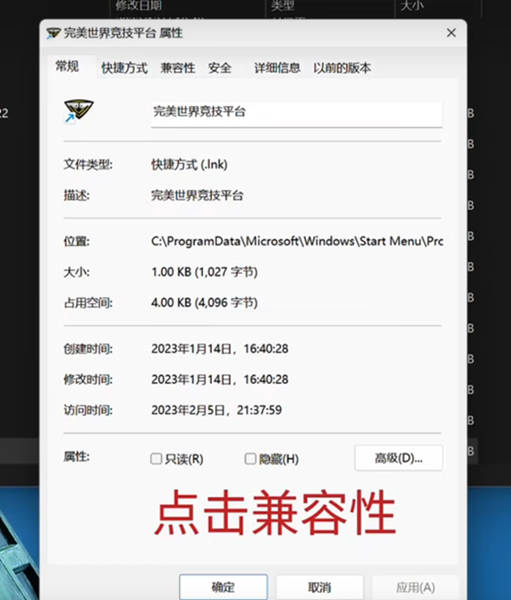Close the properties dialog with X

pyautogui.click(x=451, y=33)
